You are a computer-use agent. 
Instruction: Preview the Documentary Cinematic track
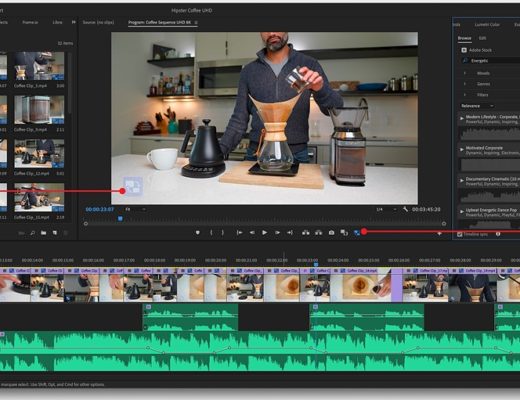click(x=462, y=180)
